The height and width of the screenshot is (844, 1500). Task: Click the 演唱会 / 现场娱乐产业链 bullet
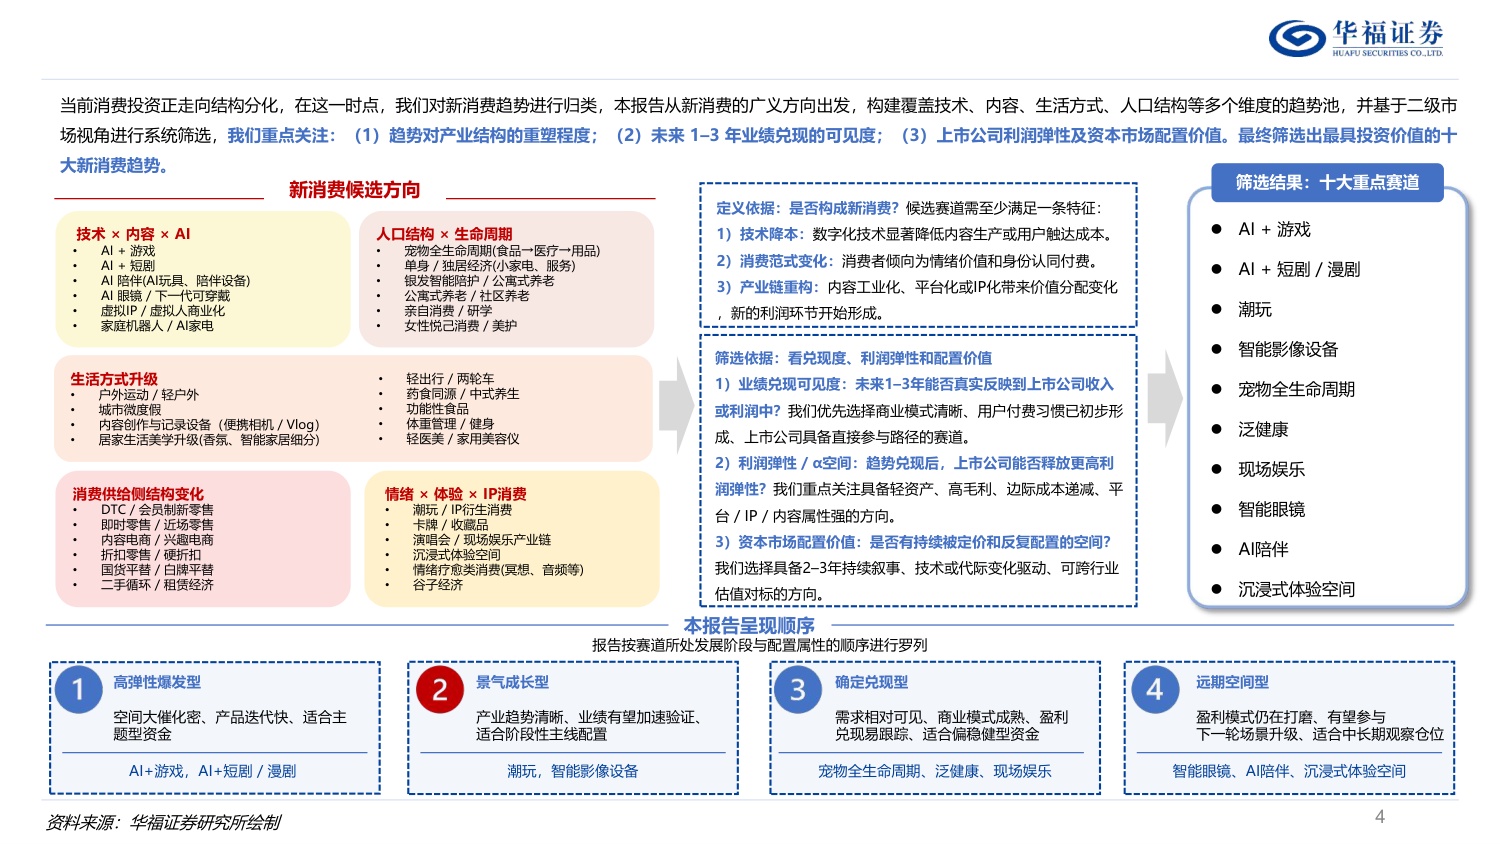click(482, 540)
